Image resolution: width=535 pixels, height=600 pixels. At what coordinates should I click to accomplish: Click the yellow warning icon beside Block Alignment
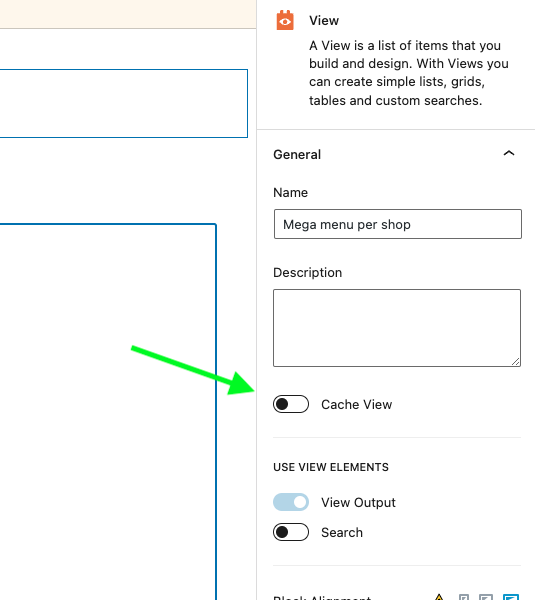(439, 597)
